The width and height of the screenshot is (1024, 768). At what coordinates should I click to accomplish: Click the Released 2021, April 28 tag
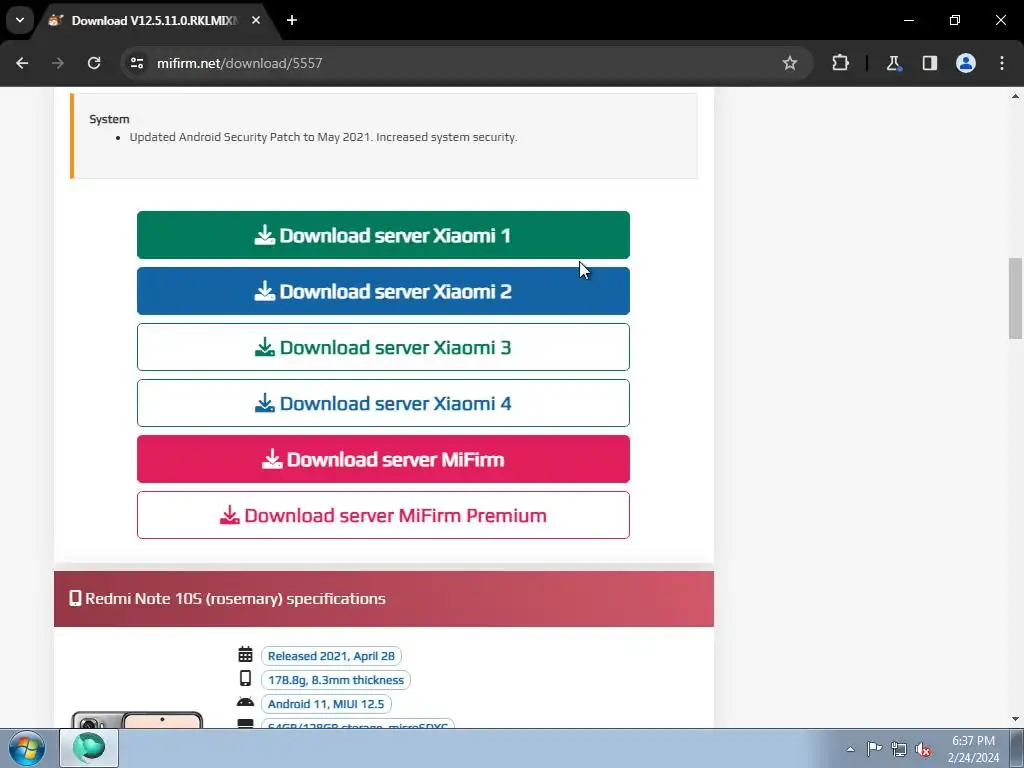pos(331,656)
